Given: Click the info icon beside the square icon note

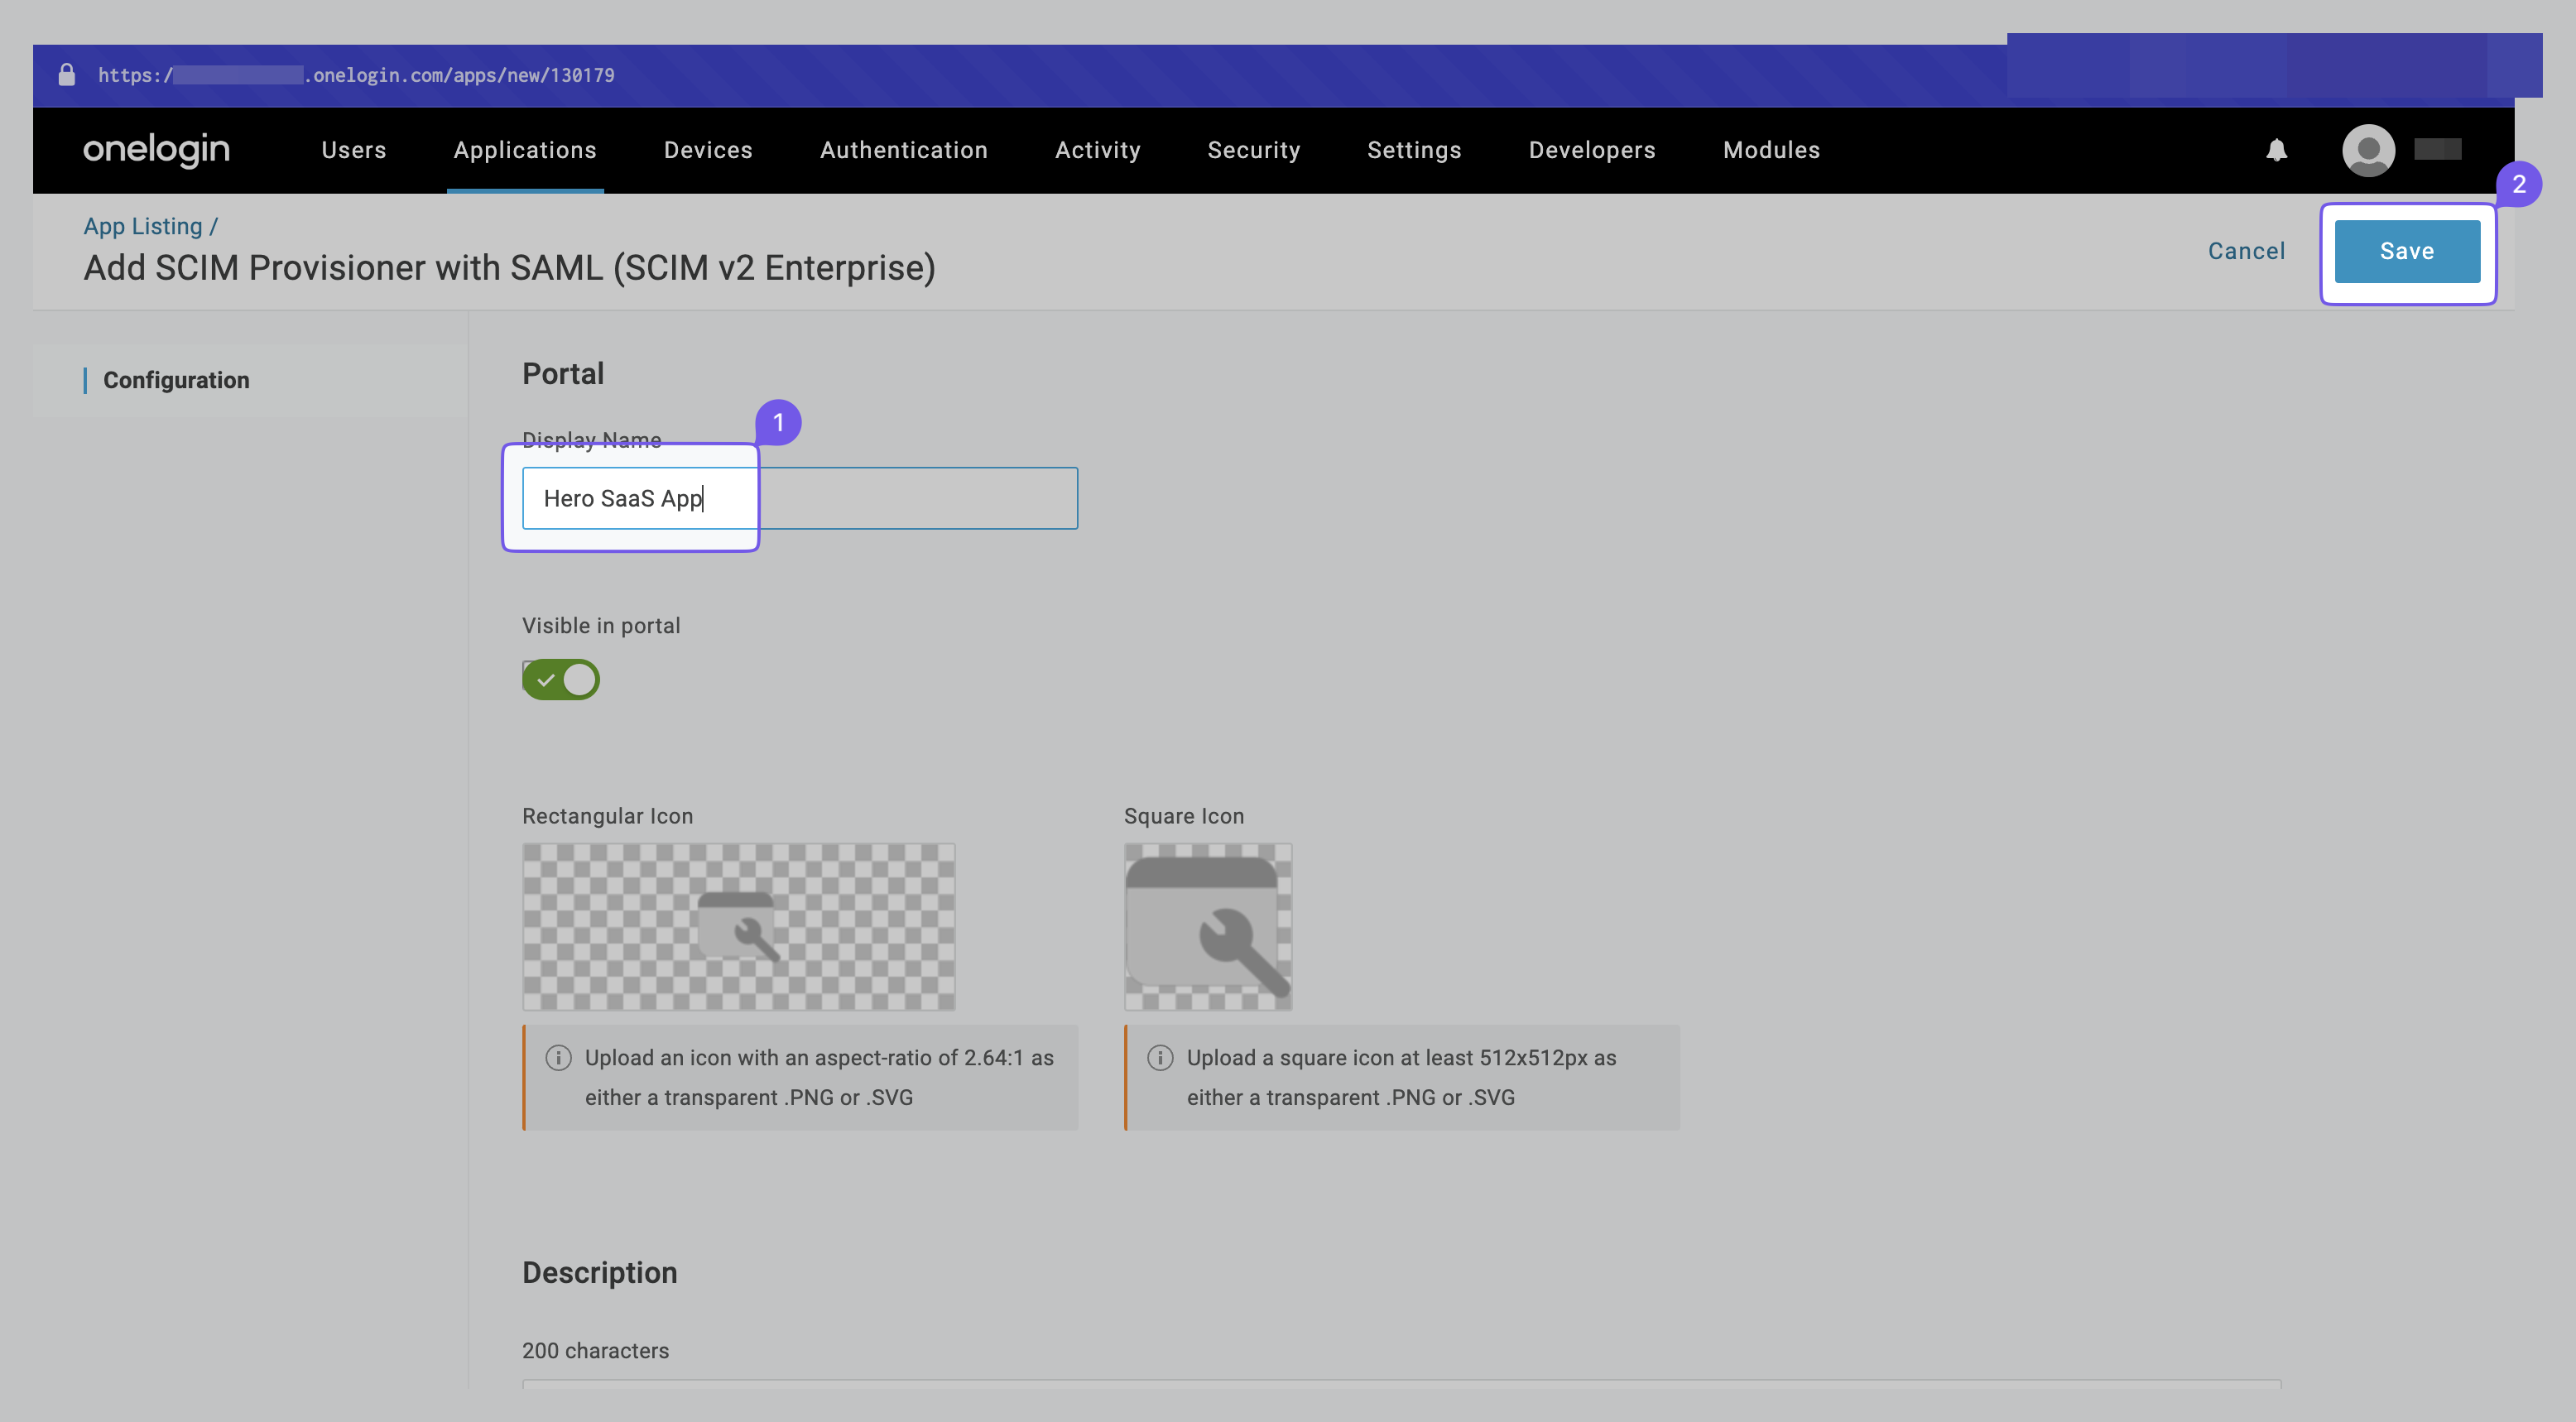Looking at the screenshot, I should [x=1160, y=1057].
